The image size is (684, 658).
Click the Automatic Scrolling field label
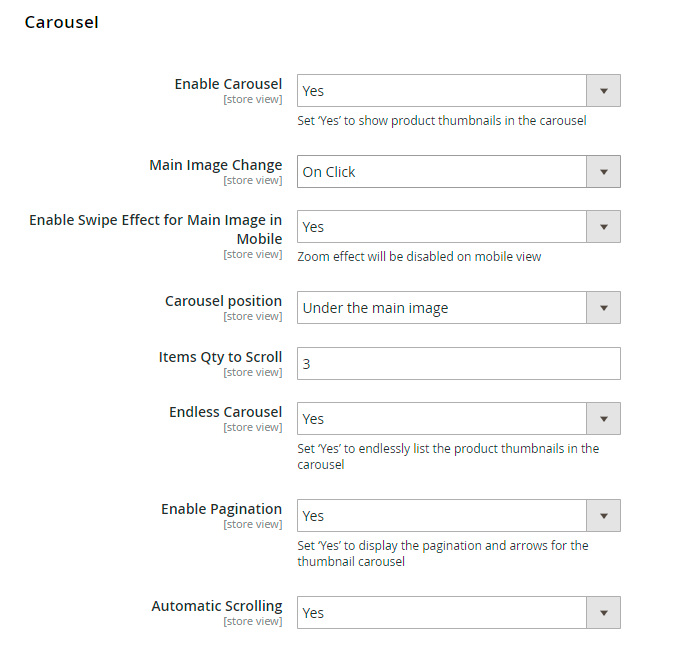pos(217,606)
